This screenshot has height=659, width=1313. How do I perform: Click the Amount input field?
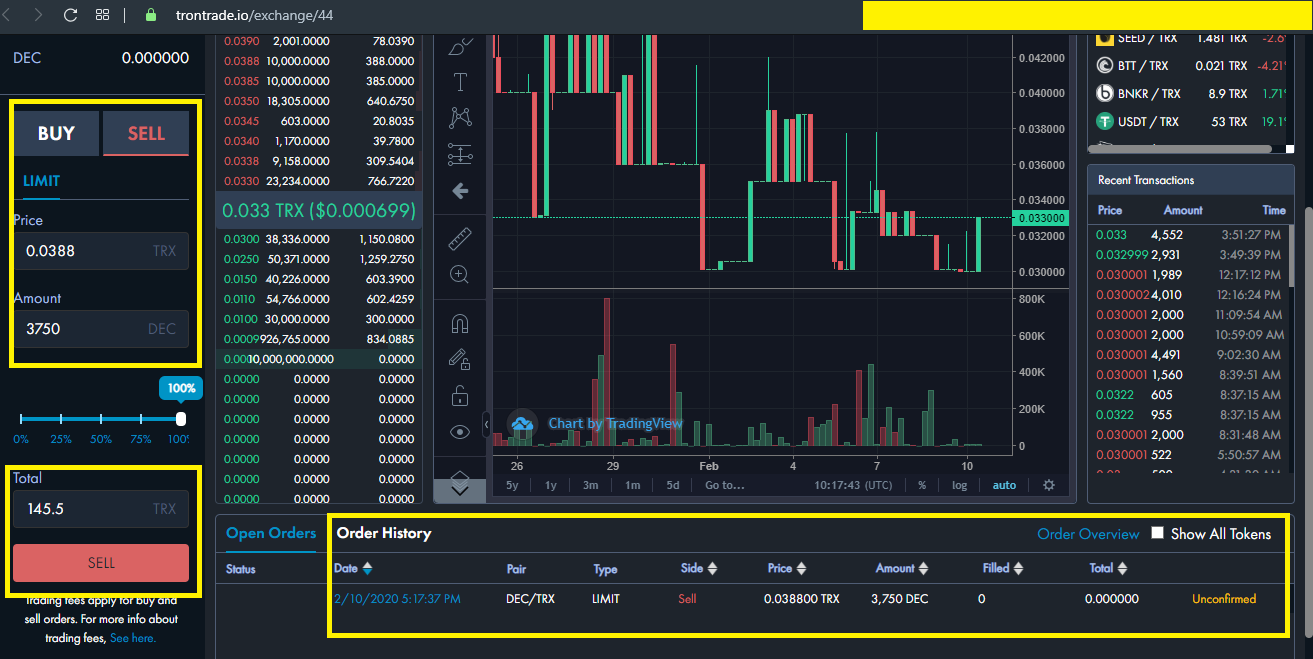(x=101, y=329)
